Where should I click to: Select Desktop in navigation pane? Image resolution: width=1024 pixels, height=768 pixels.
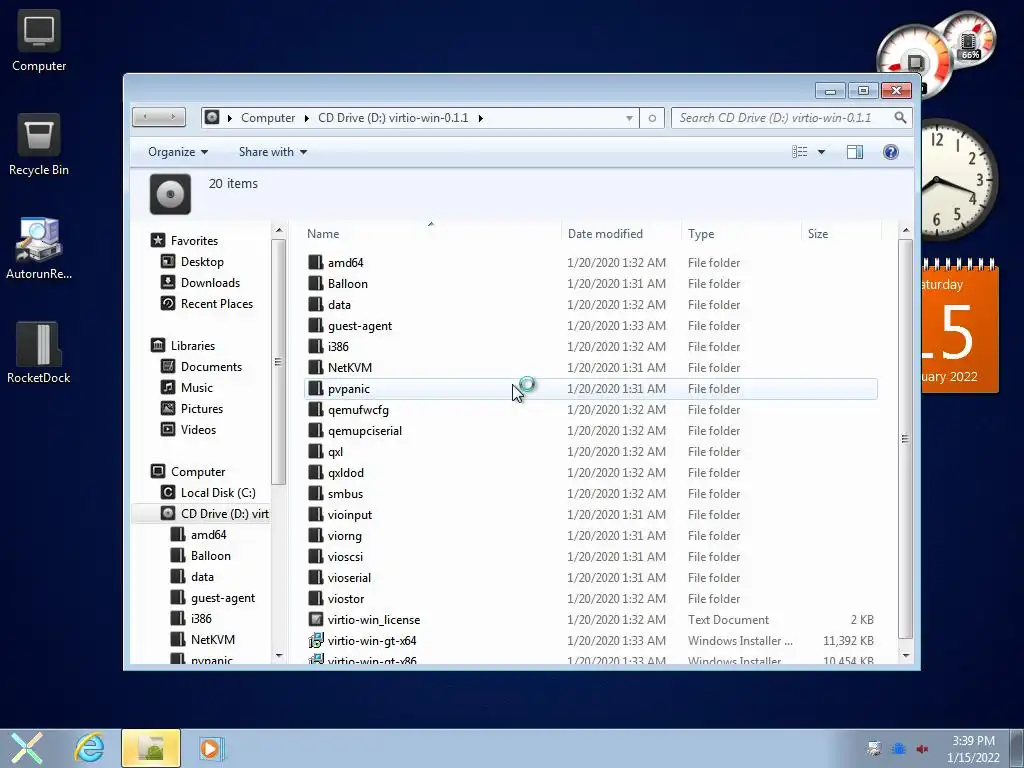(202, 261)
